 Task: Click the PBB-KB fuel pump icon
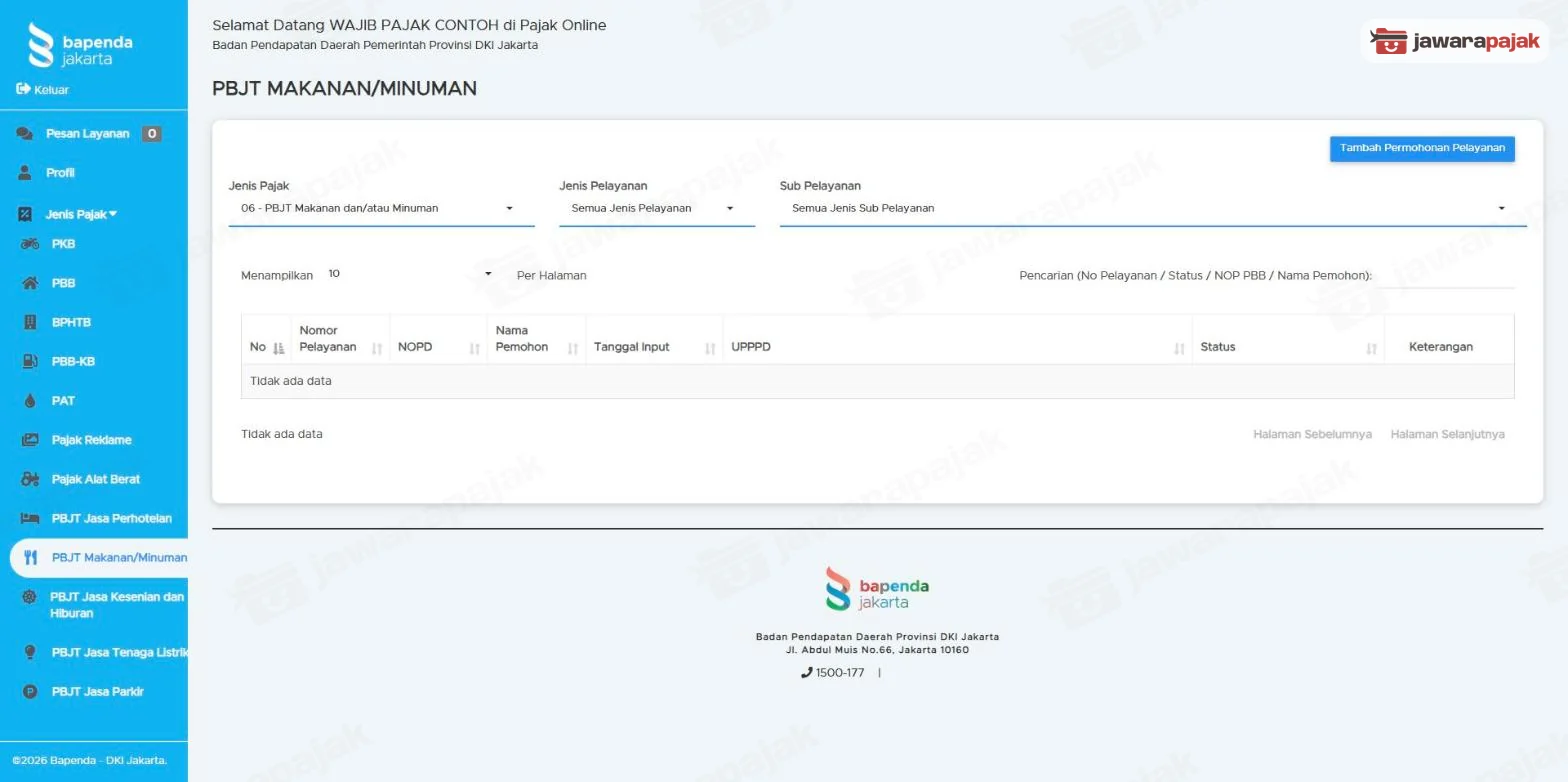[x=30, y=361]
